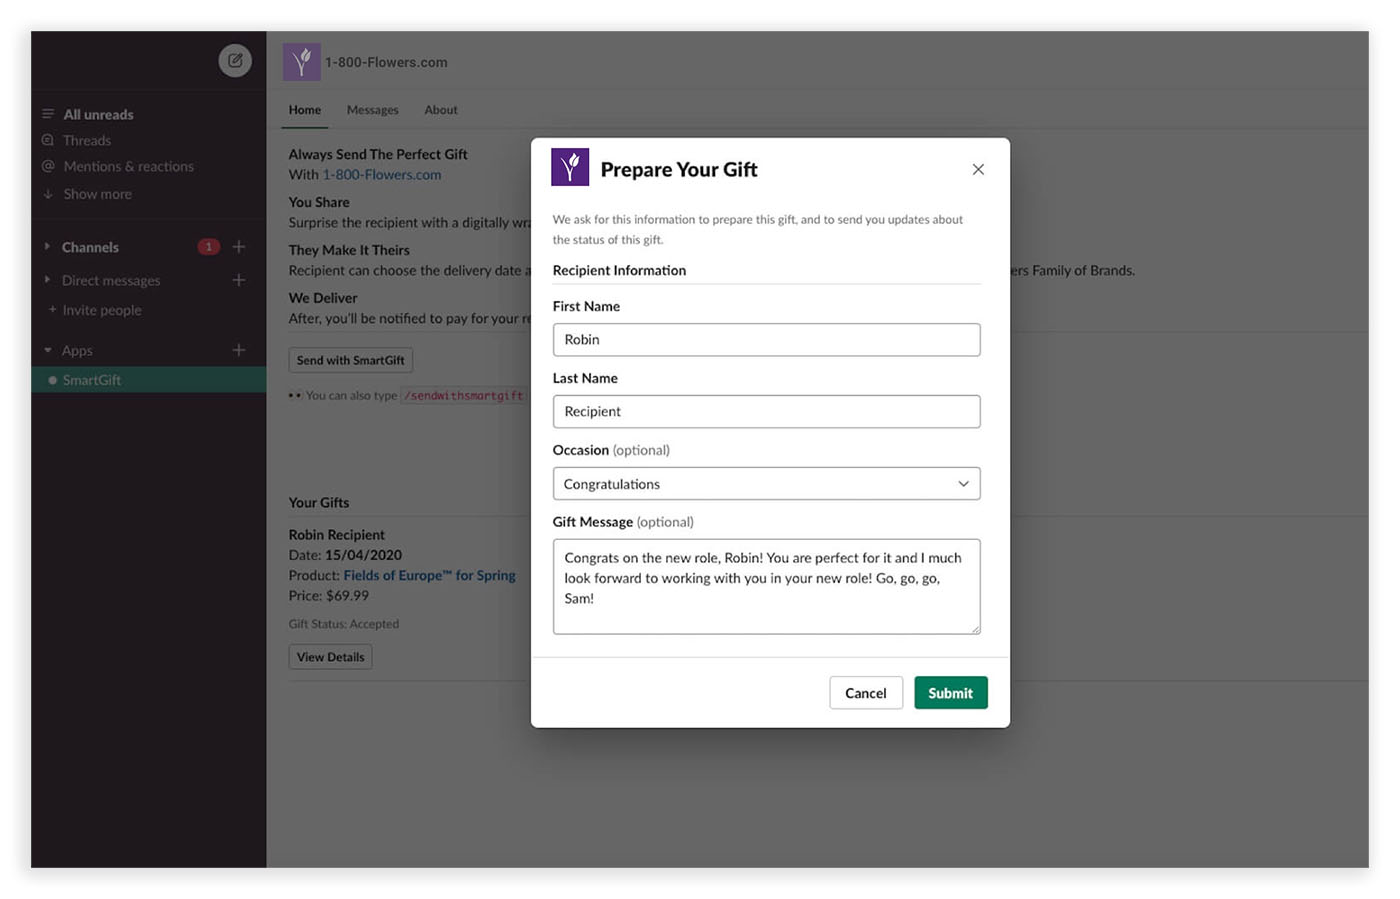The height and width of the screenshot is (899, 1400).
Task: Add a channel with plus icon
Action: coord(239,246)
